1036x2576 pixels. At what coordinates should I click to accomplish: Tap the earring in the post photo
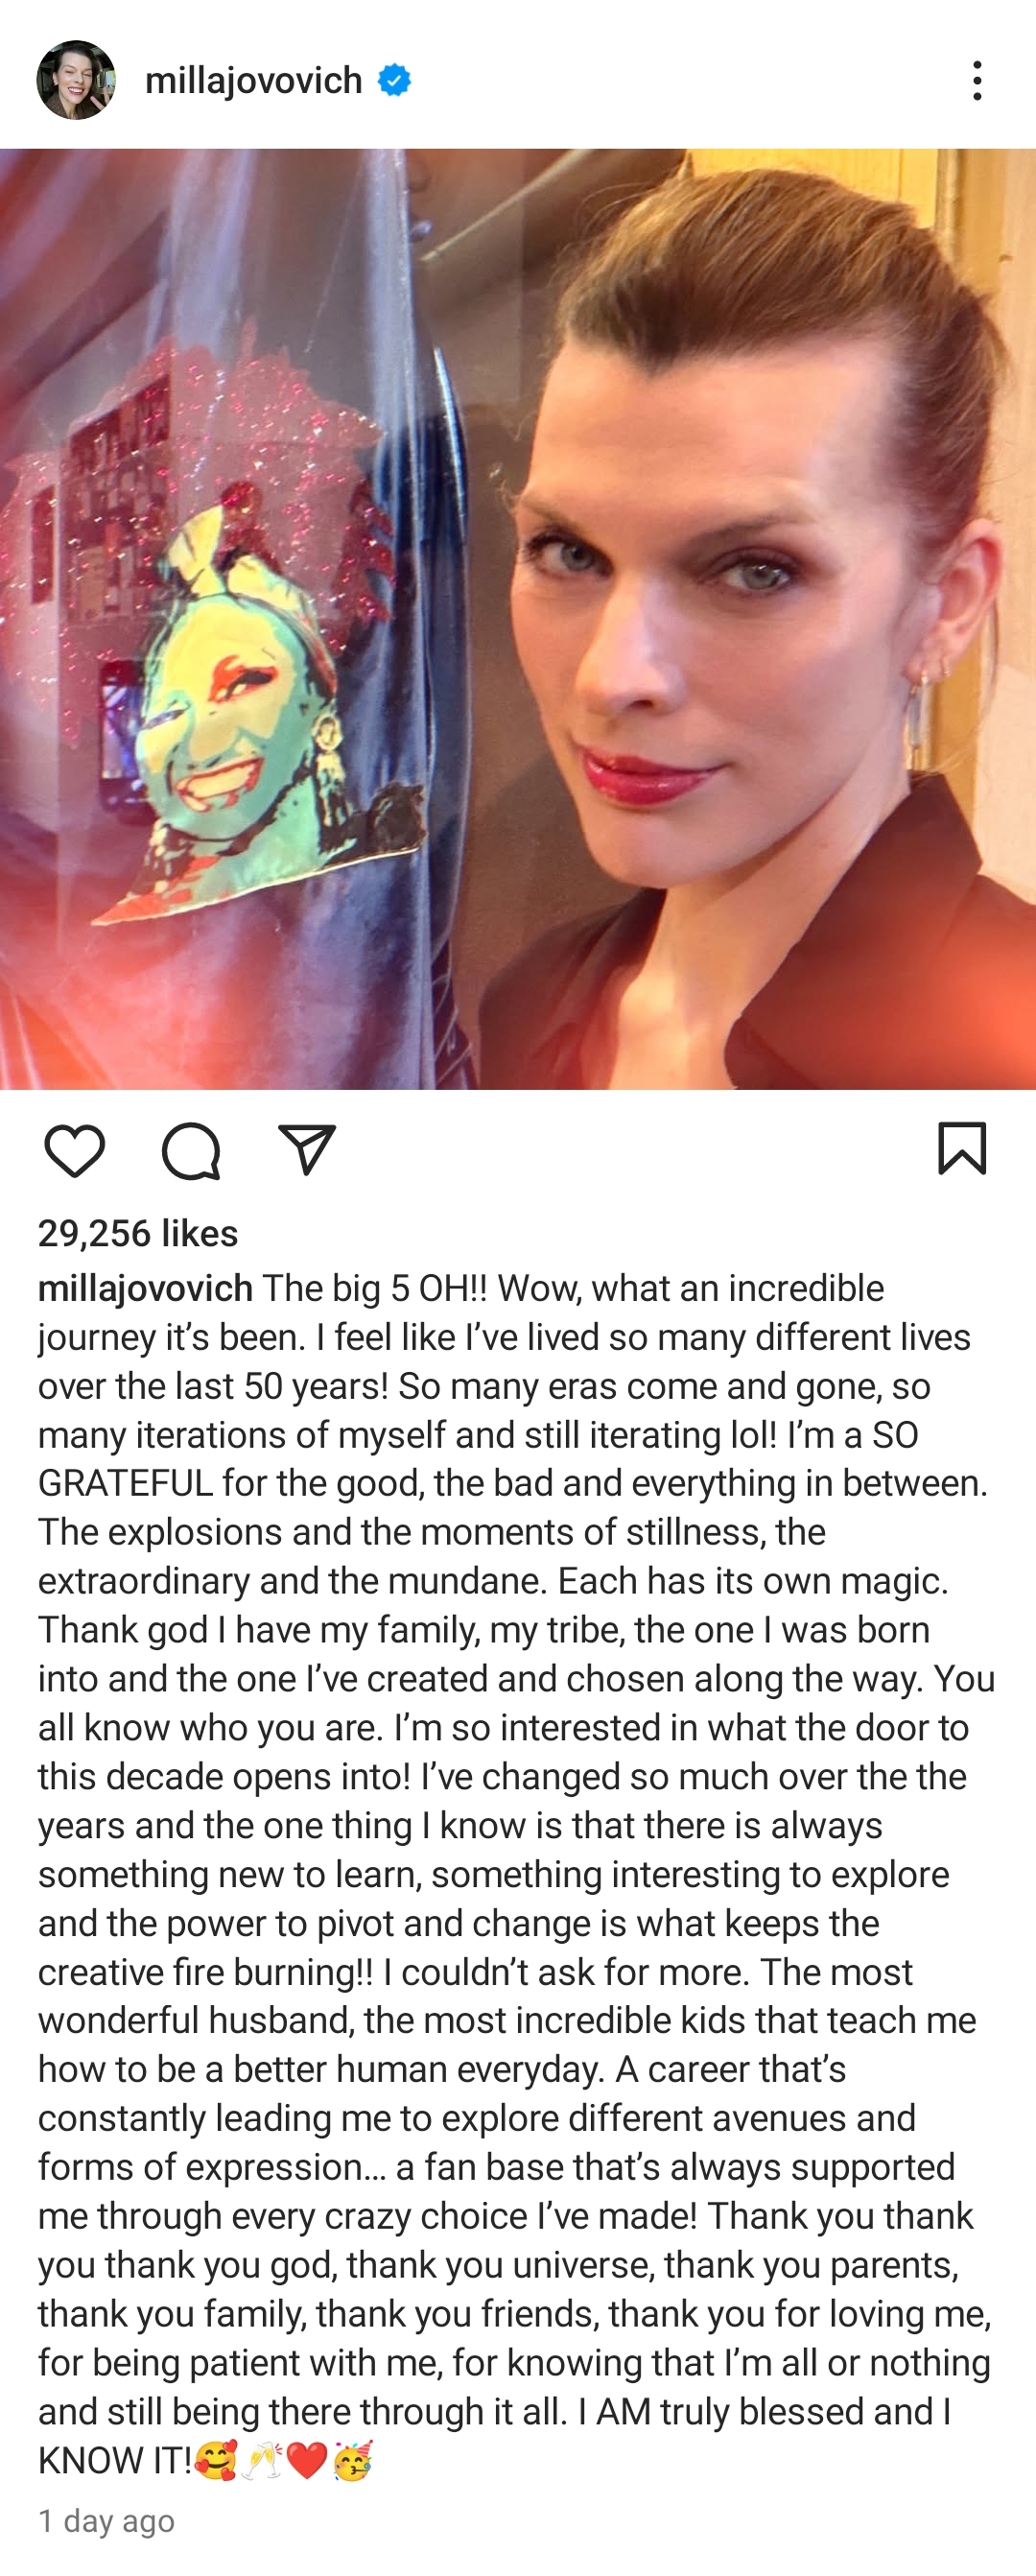coord(921,715)
